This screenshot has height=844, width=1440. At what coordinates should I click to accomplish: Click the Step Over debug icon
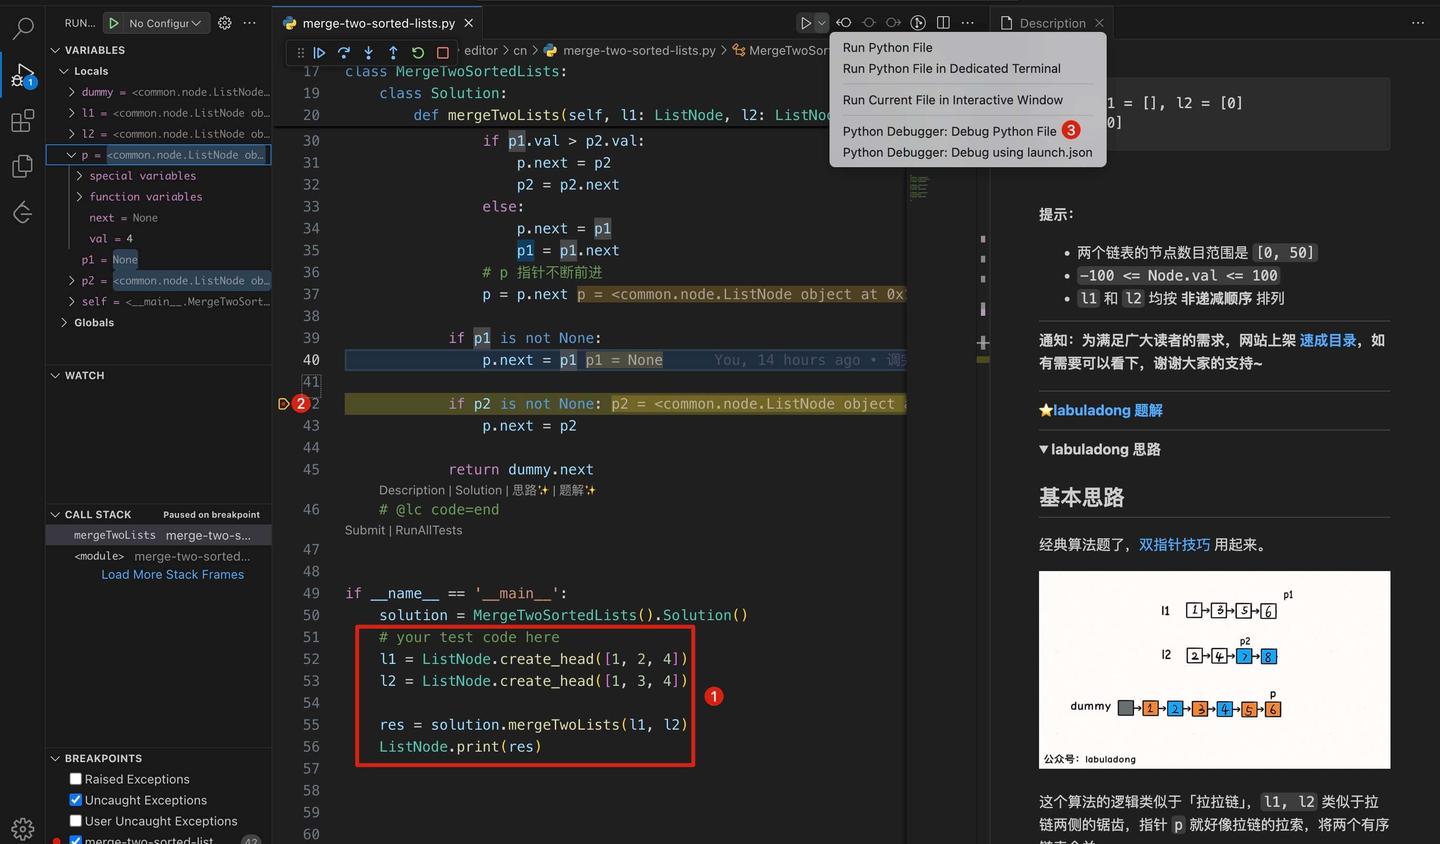(x=343, y=52)
